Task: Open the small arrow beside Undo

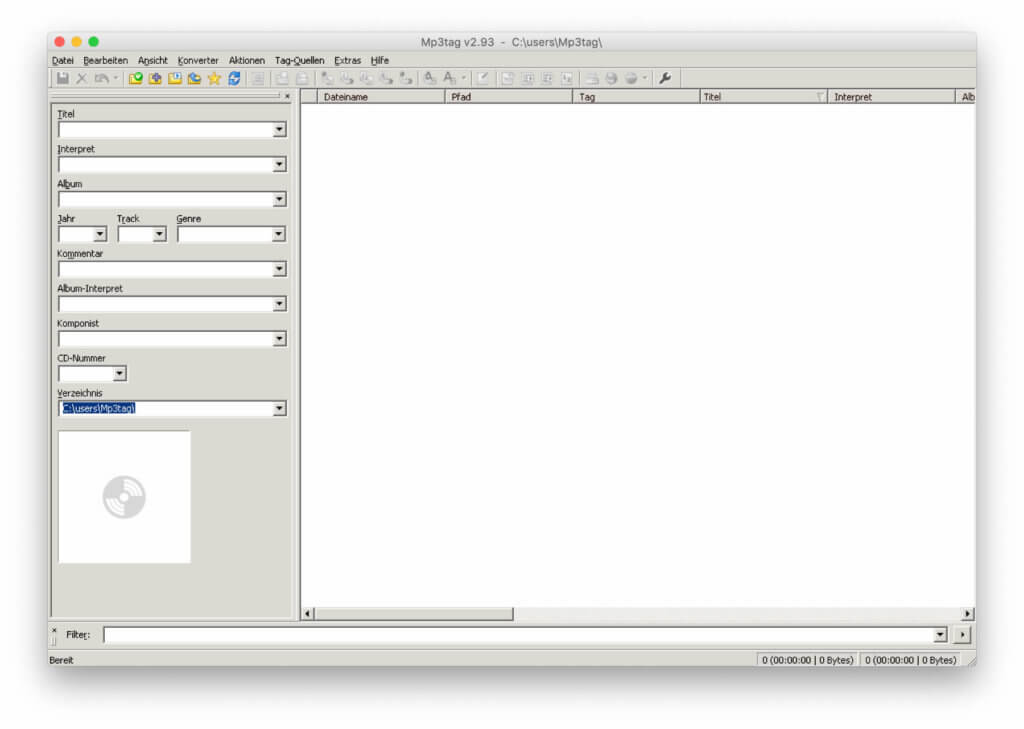Action: [116, 78]
